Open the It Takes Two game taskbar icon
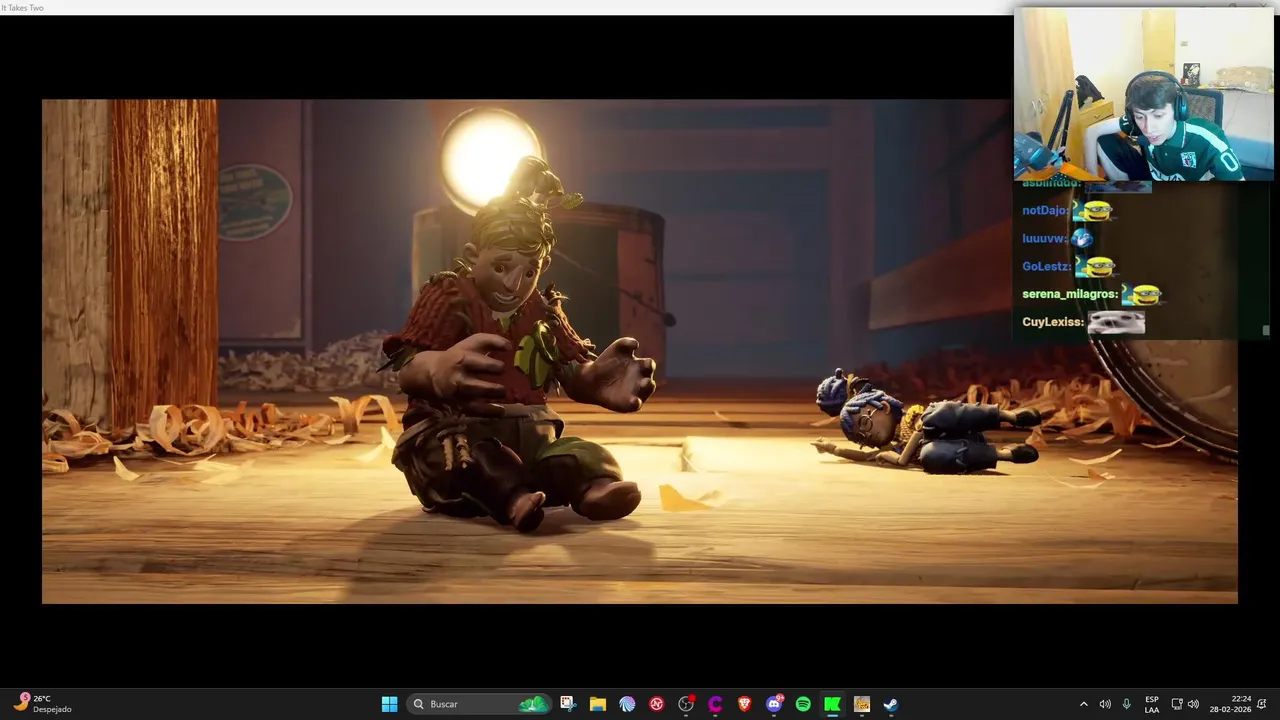Image resolution: width=1280 pixels, height=720 pixels. [x=862, y=704]
